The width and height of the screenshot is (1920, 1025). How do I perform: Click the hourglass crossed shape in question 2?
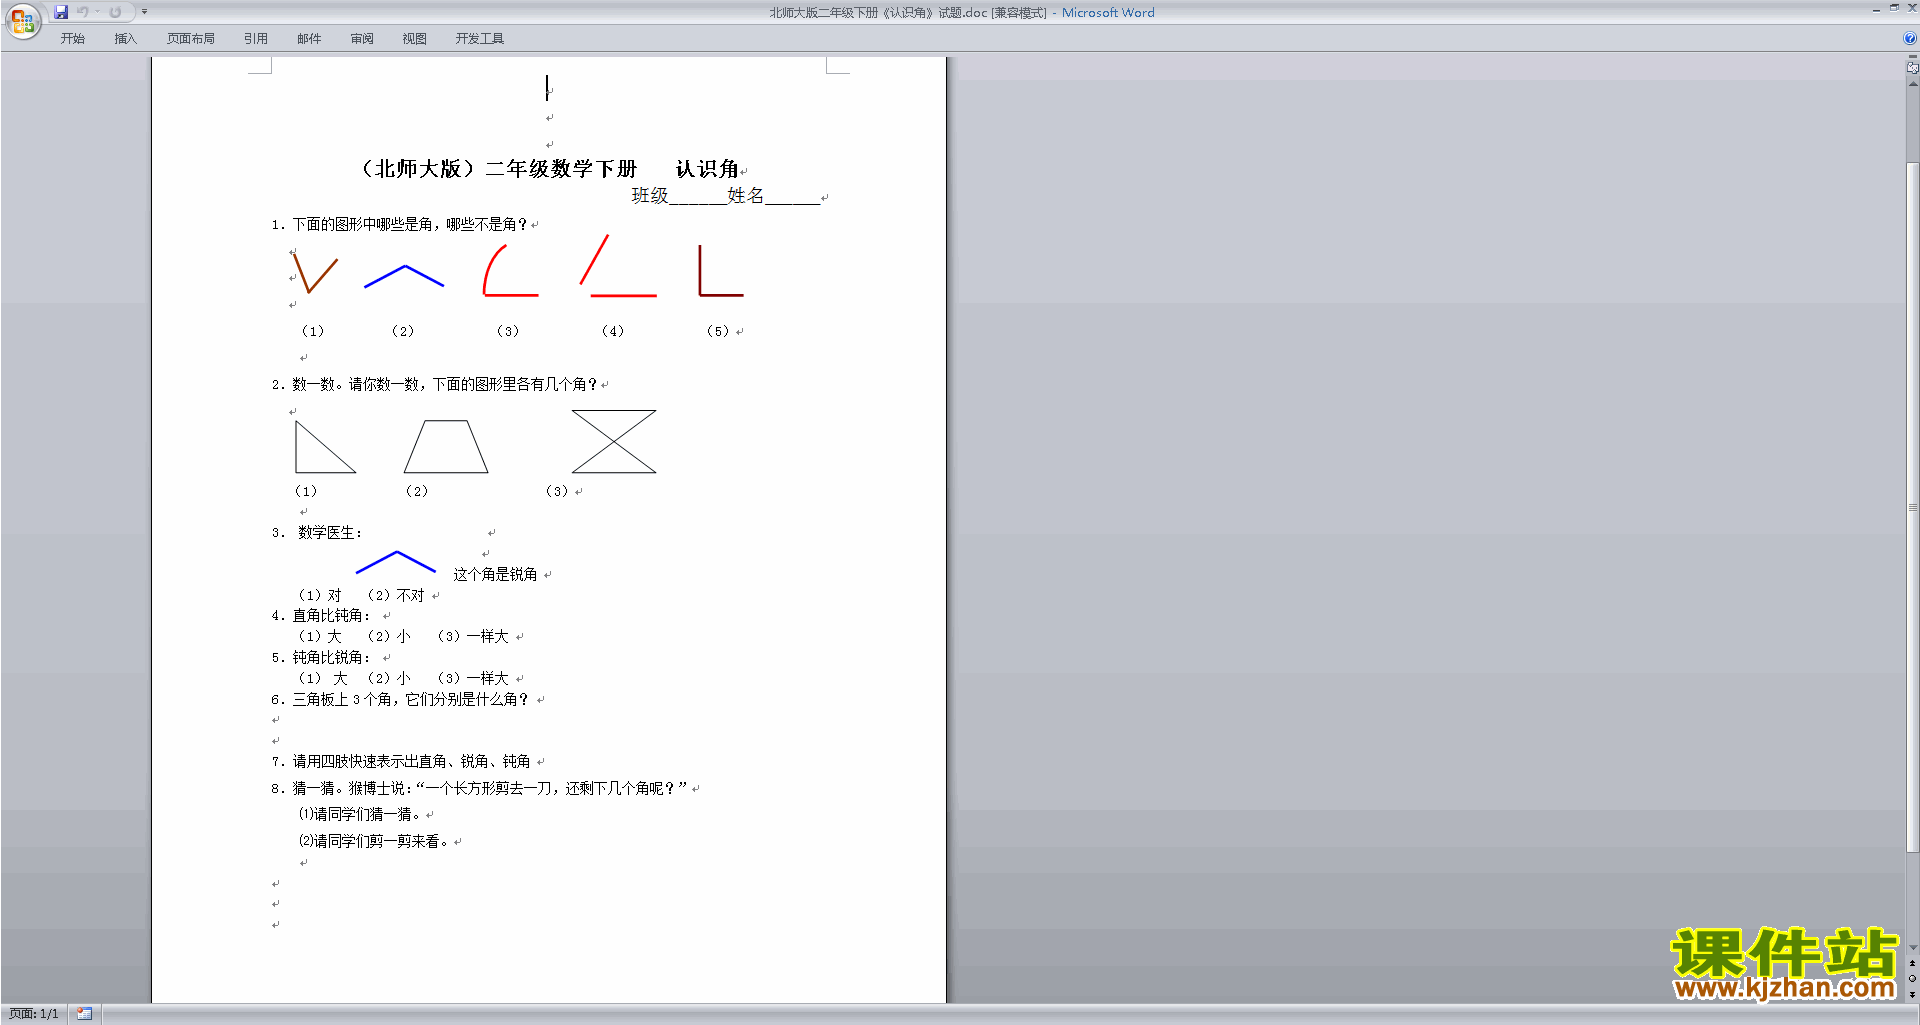[x=614, y=441]
